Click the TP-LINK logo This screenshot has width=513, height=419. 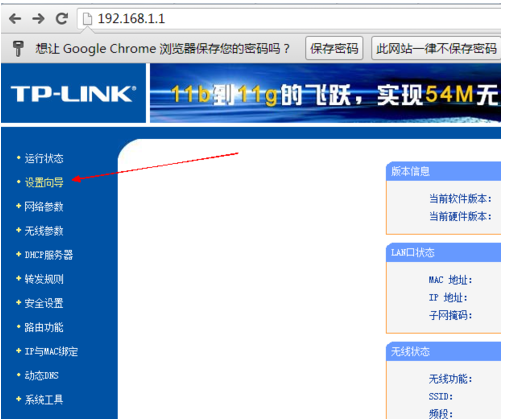(x=73, y=93)
